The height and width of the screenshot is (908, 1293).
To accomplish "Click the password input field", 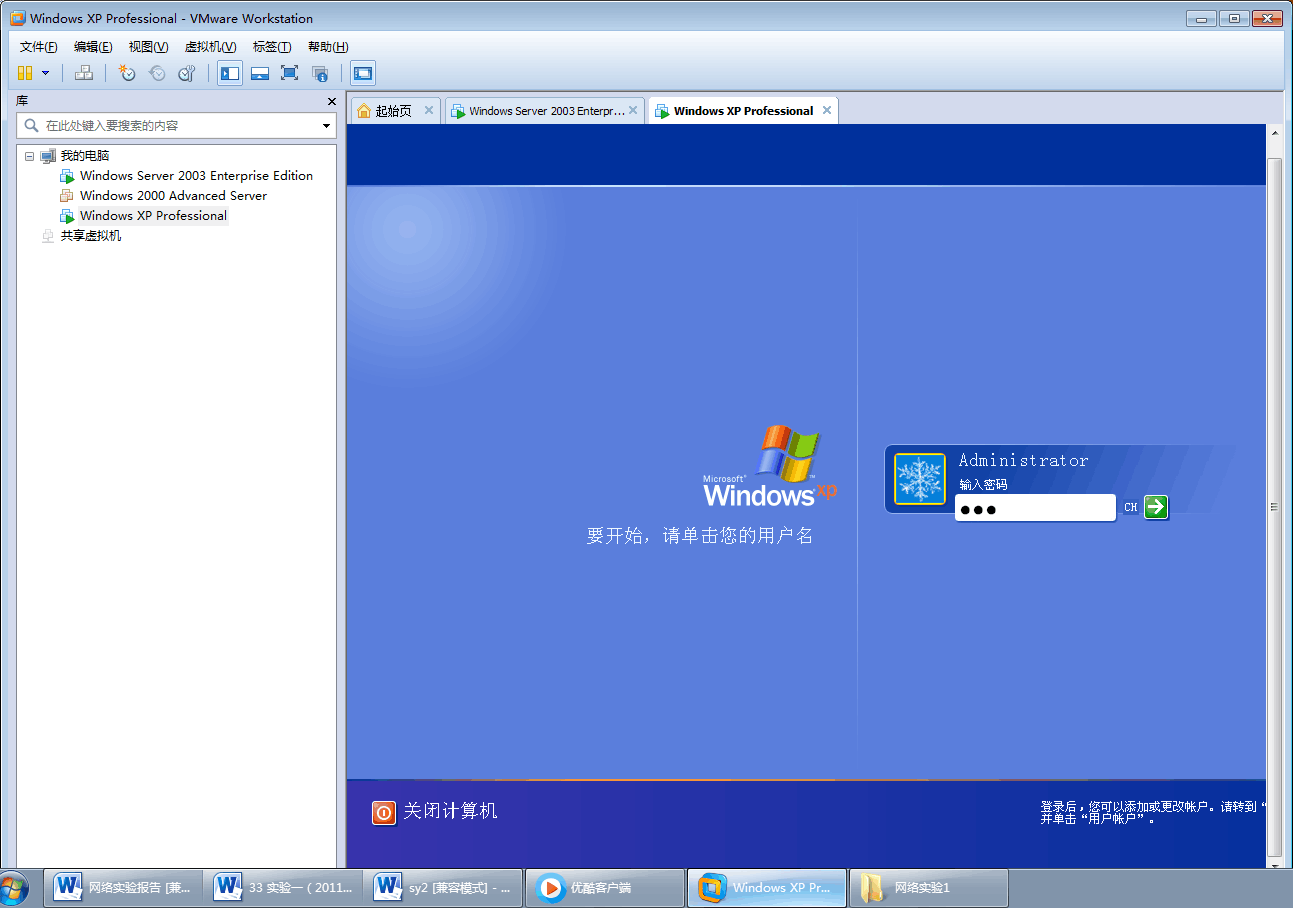I will point(1035,508).
